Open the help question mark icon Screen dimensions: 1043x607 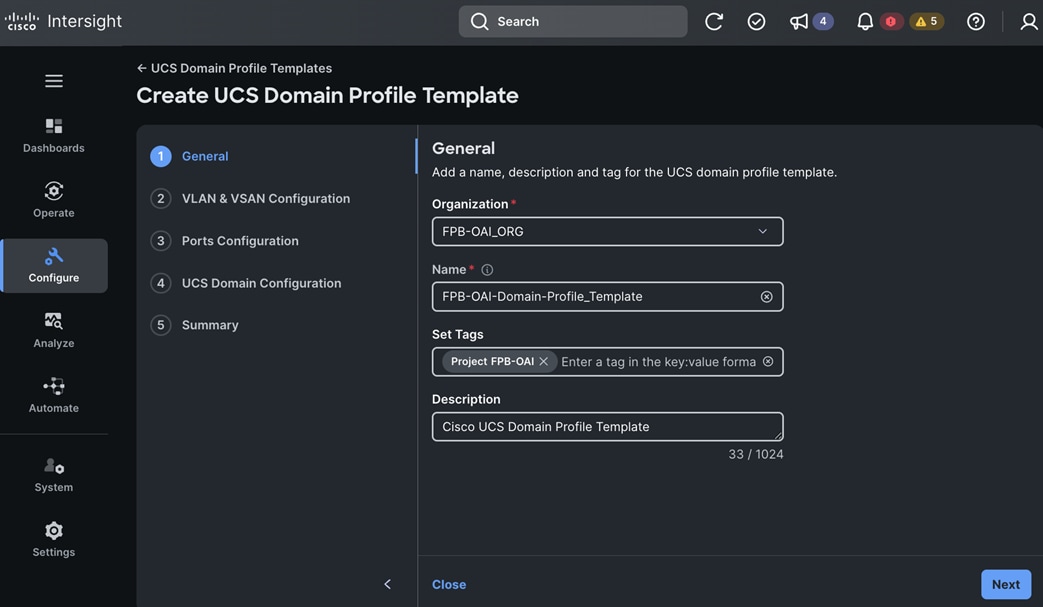pos(976,21)
